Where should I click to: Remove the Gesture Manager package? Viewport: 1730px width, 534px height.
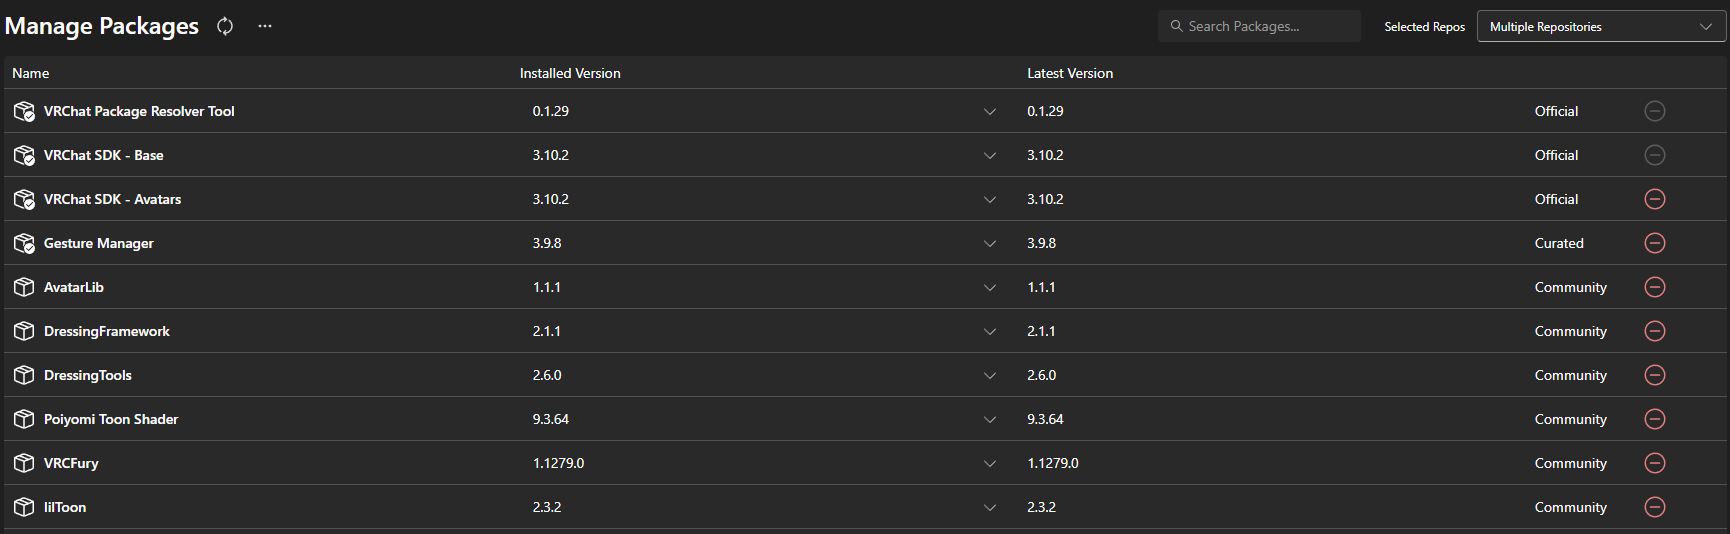[1655, 243]
